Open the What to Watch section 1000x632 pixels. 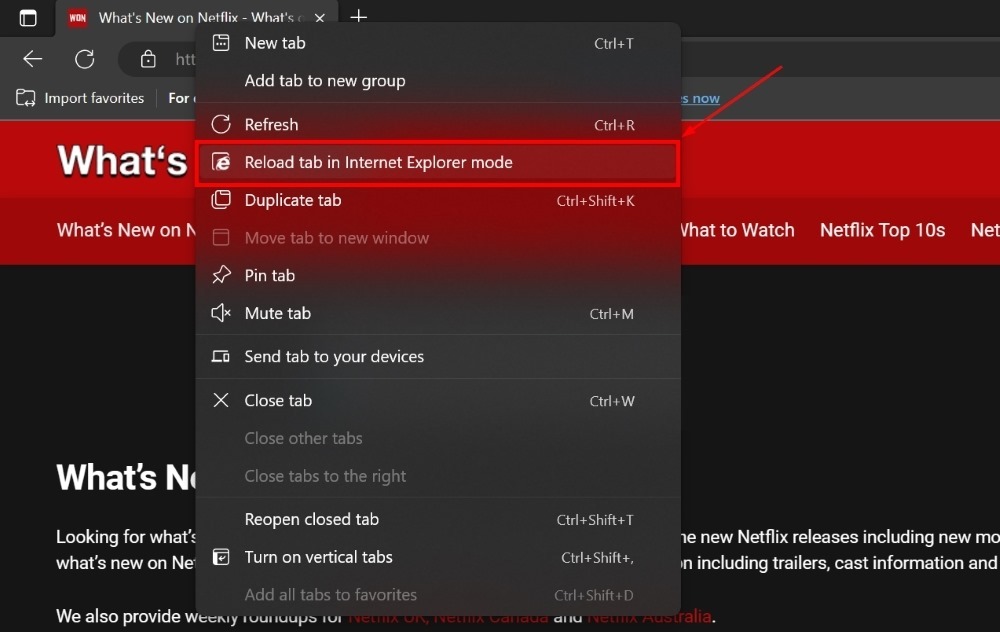pyautogui.click(x=737, y=230)
